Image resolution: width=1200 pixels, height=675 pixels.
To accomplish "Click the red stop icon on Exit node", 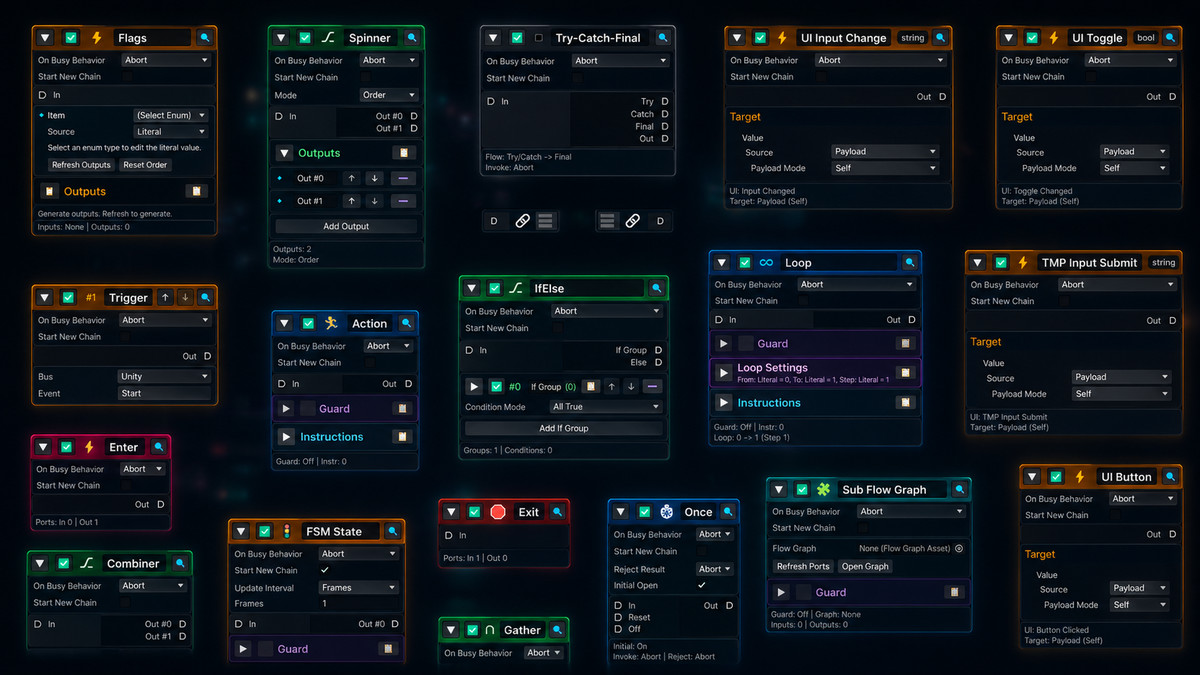I will (x=498, y=512).
